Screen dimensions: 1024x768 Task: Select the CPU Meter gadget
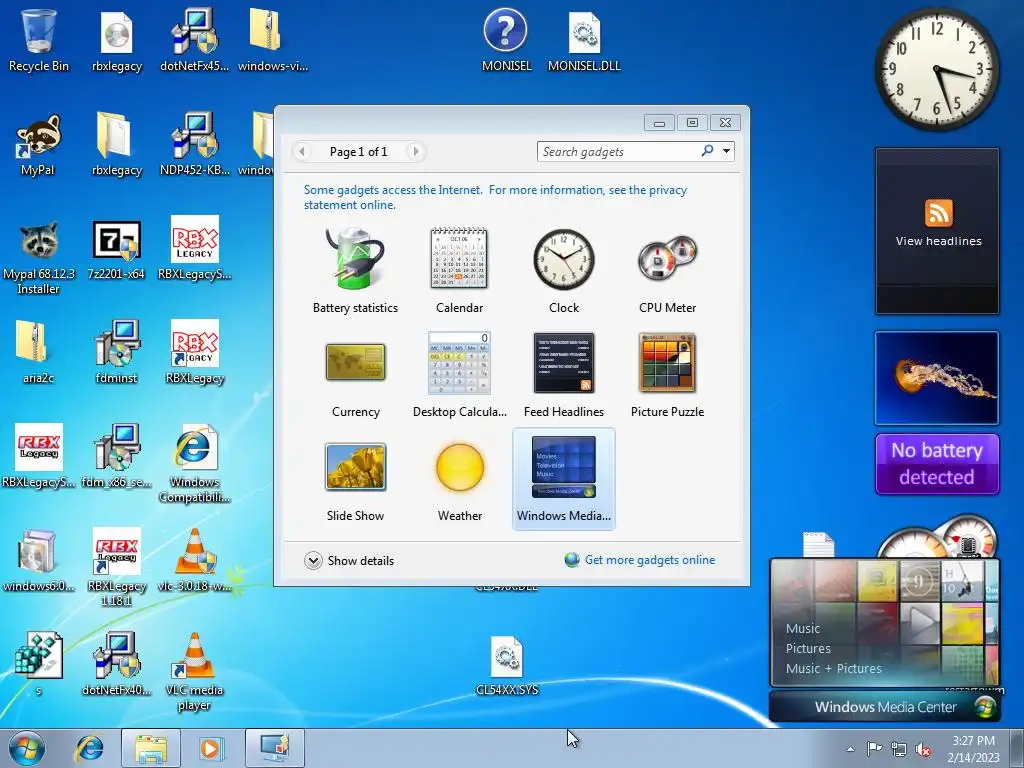click(x=667, y=271)
